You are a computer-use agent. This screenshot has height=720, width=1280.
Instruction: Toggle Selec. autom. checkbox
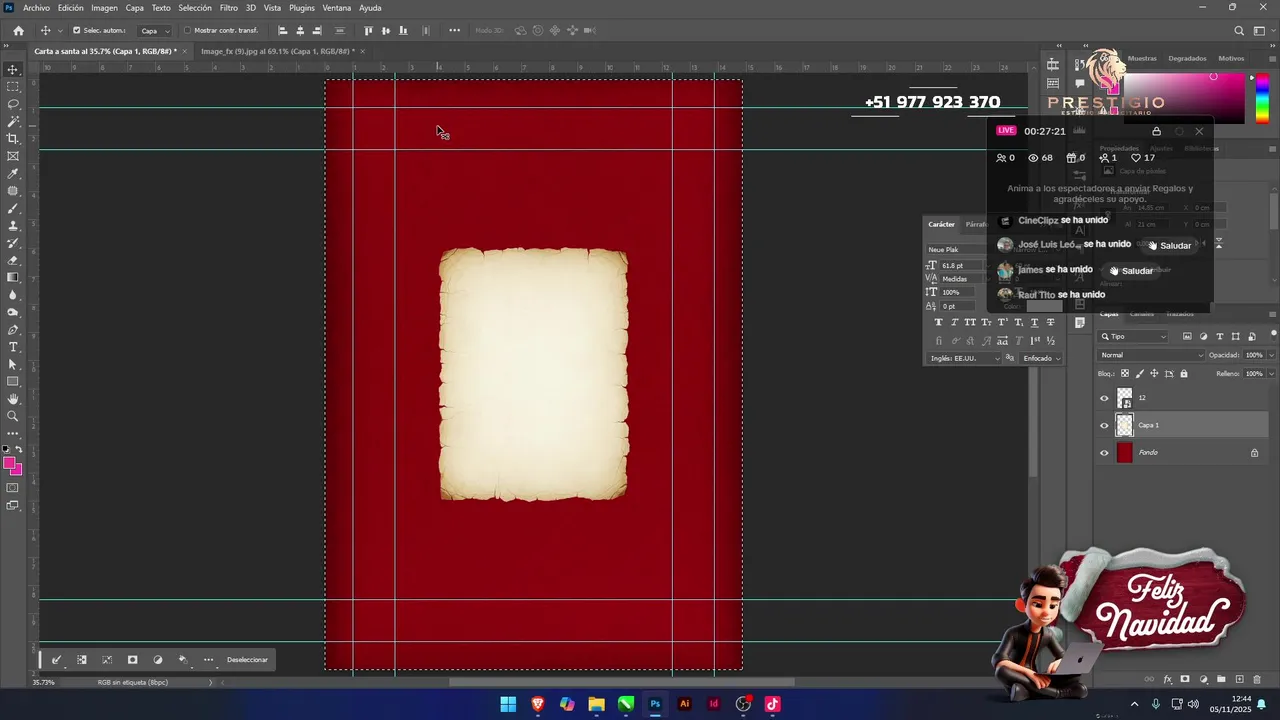coord(77,30)
